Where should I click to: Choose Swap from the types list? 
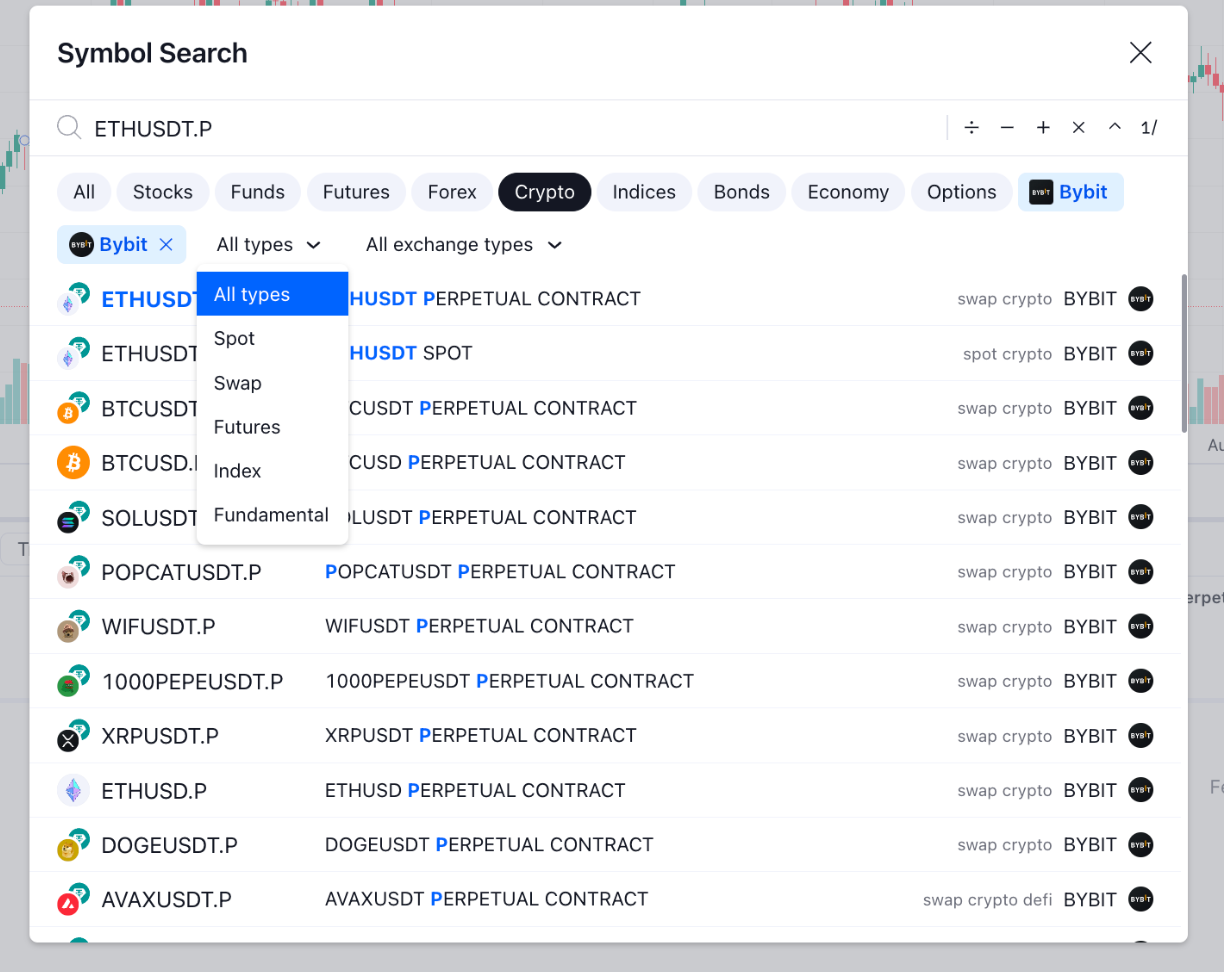[237, 383]
